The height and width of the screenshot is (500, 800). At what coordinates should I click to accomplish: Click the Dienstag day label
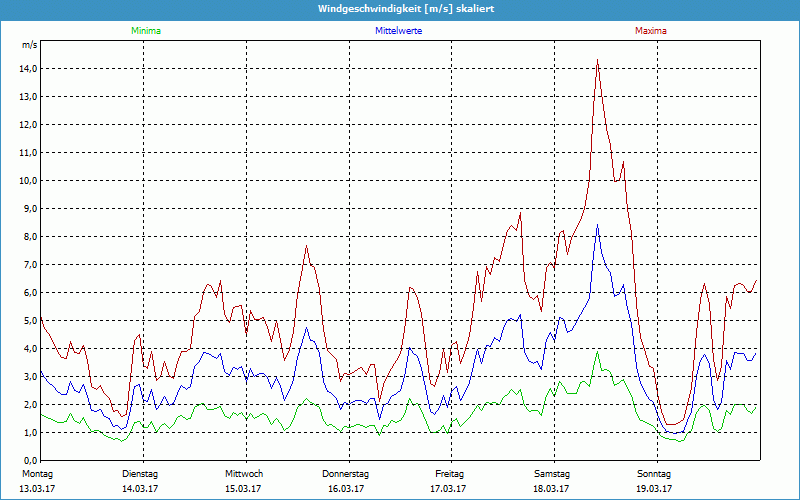pyautogui.click(x=140, y=474)
